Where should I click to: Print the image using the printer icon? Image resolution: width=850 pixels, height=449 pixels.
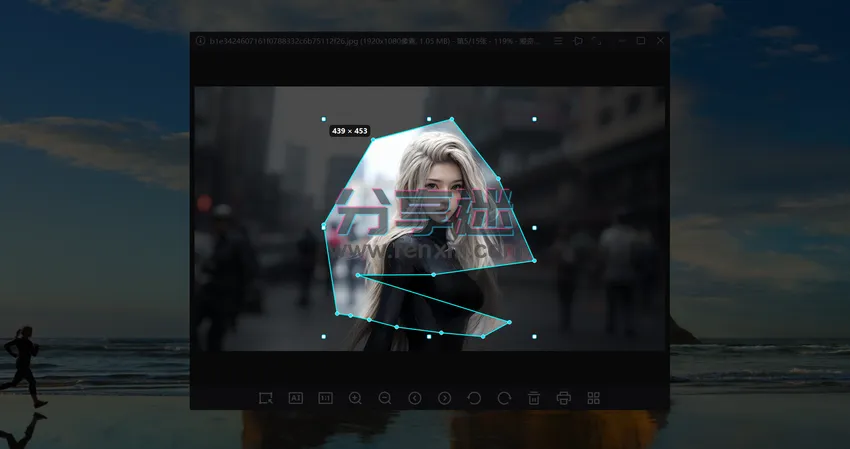[564, 399]
